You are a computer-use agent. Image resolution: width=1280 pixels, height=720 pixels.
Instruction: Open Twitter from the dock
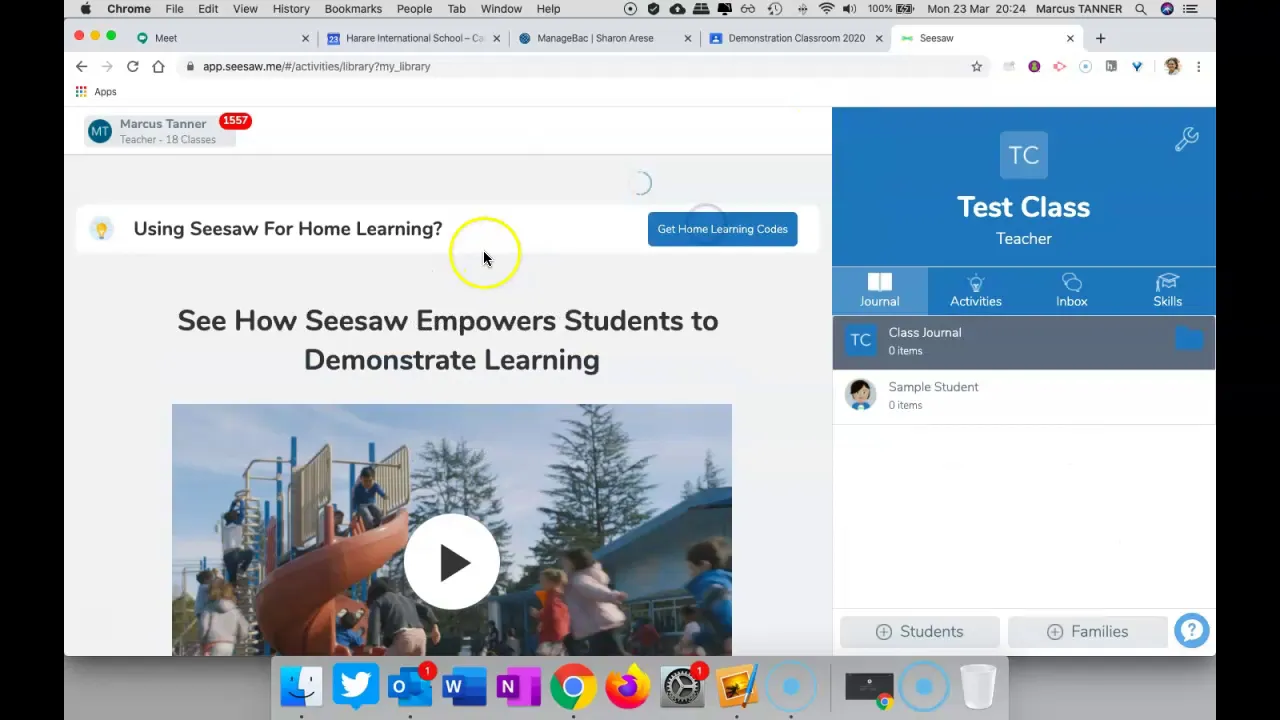355,686
